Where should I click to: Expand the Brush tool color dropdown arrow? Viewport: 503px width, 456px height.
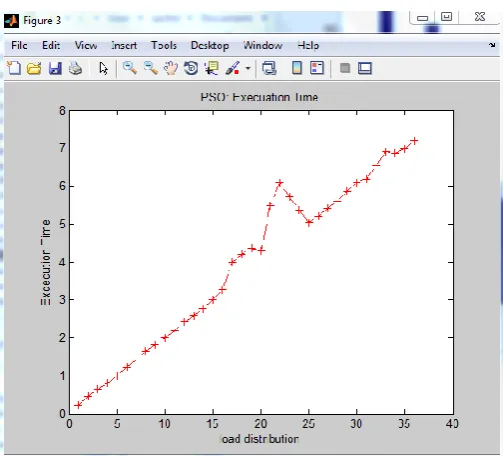pyautogui.click(x=248, y=69)
